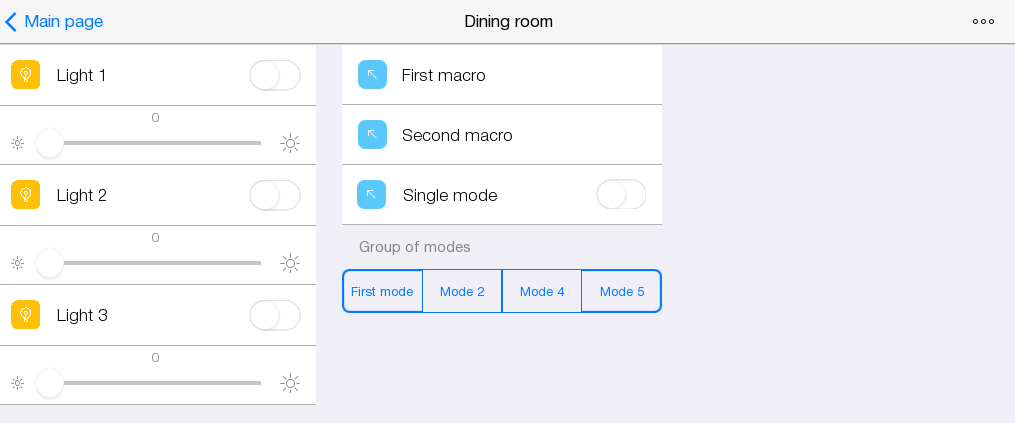Switch on Light 3
This screenshot has height=423, width=1015.
(275, 315)
